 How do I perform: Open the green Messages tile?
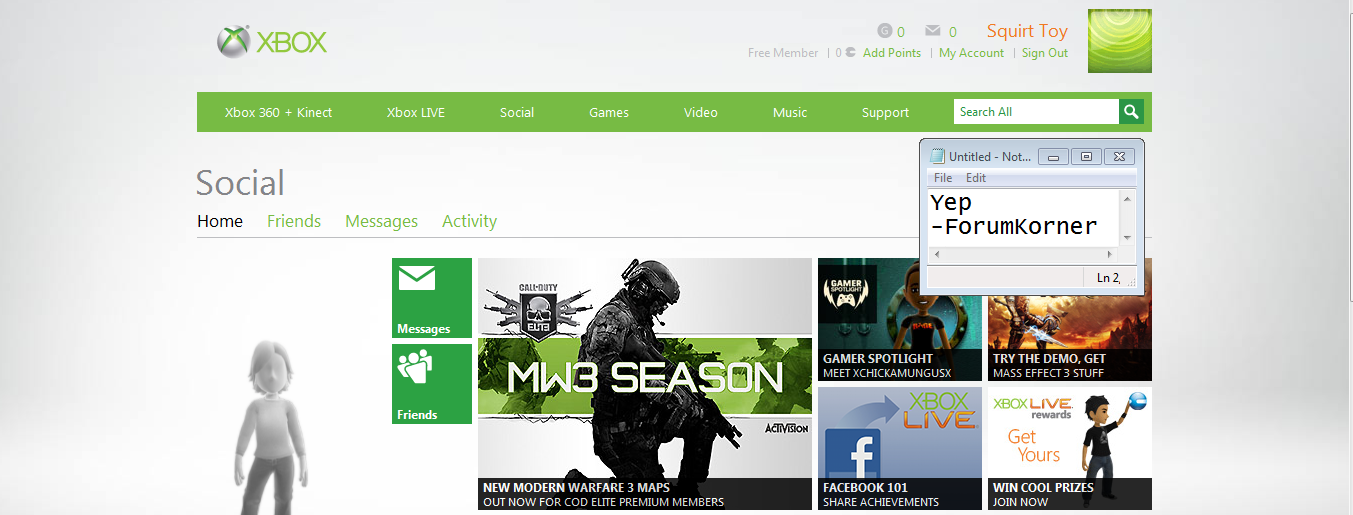pos(432,298)
